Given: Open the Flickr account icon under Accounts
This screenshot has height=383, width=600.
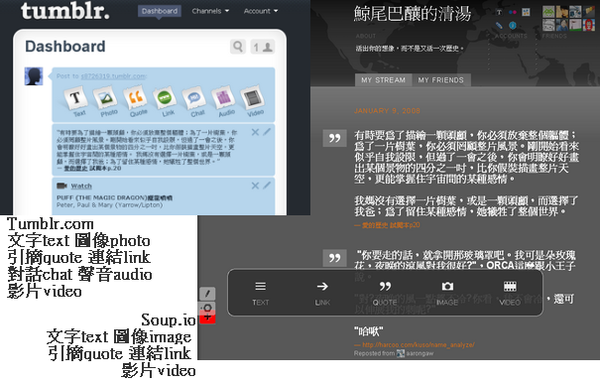Looking at the screenshot, I should pos(512,12).
